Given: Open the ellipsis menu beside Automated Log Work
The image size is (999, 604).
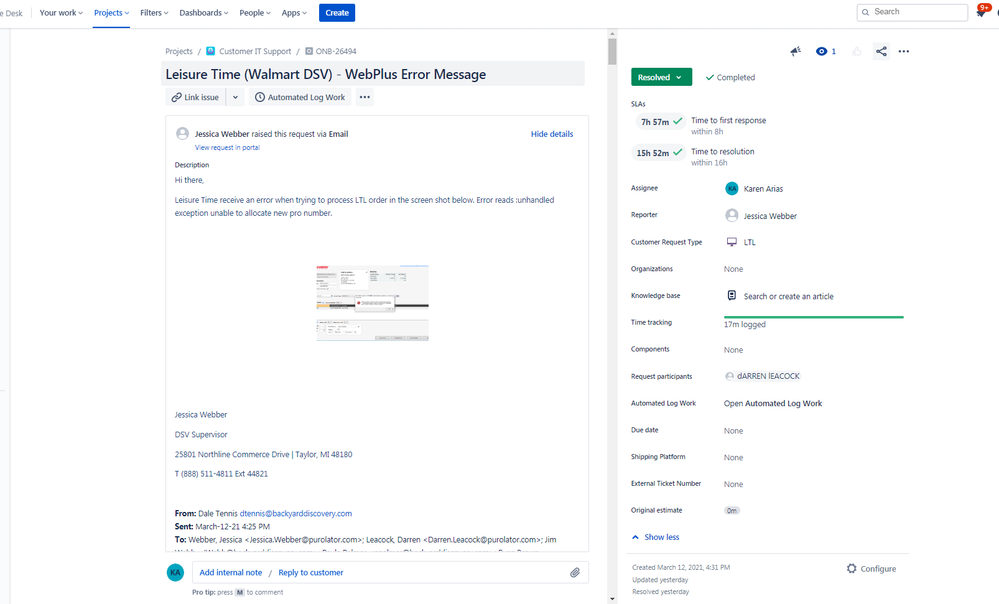Looking at the screenshot, I should coord(364,97).
